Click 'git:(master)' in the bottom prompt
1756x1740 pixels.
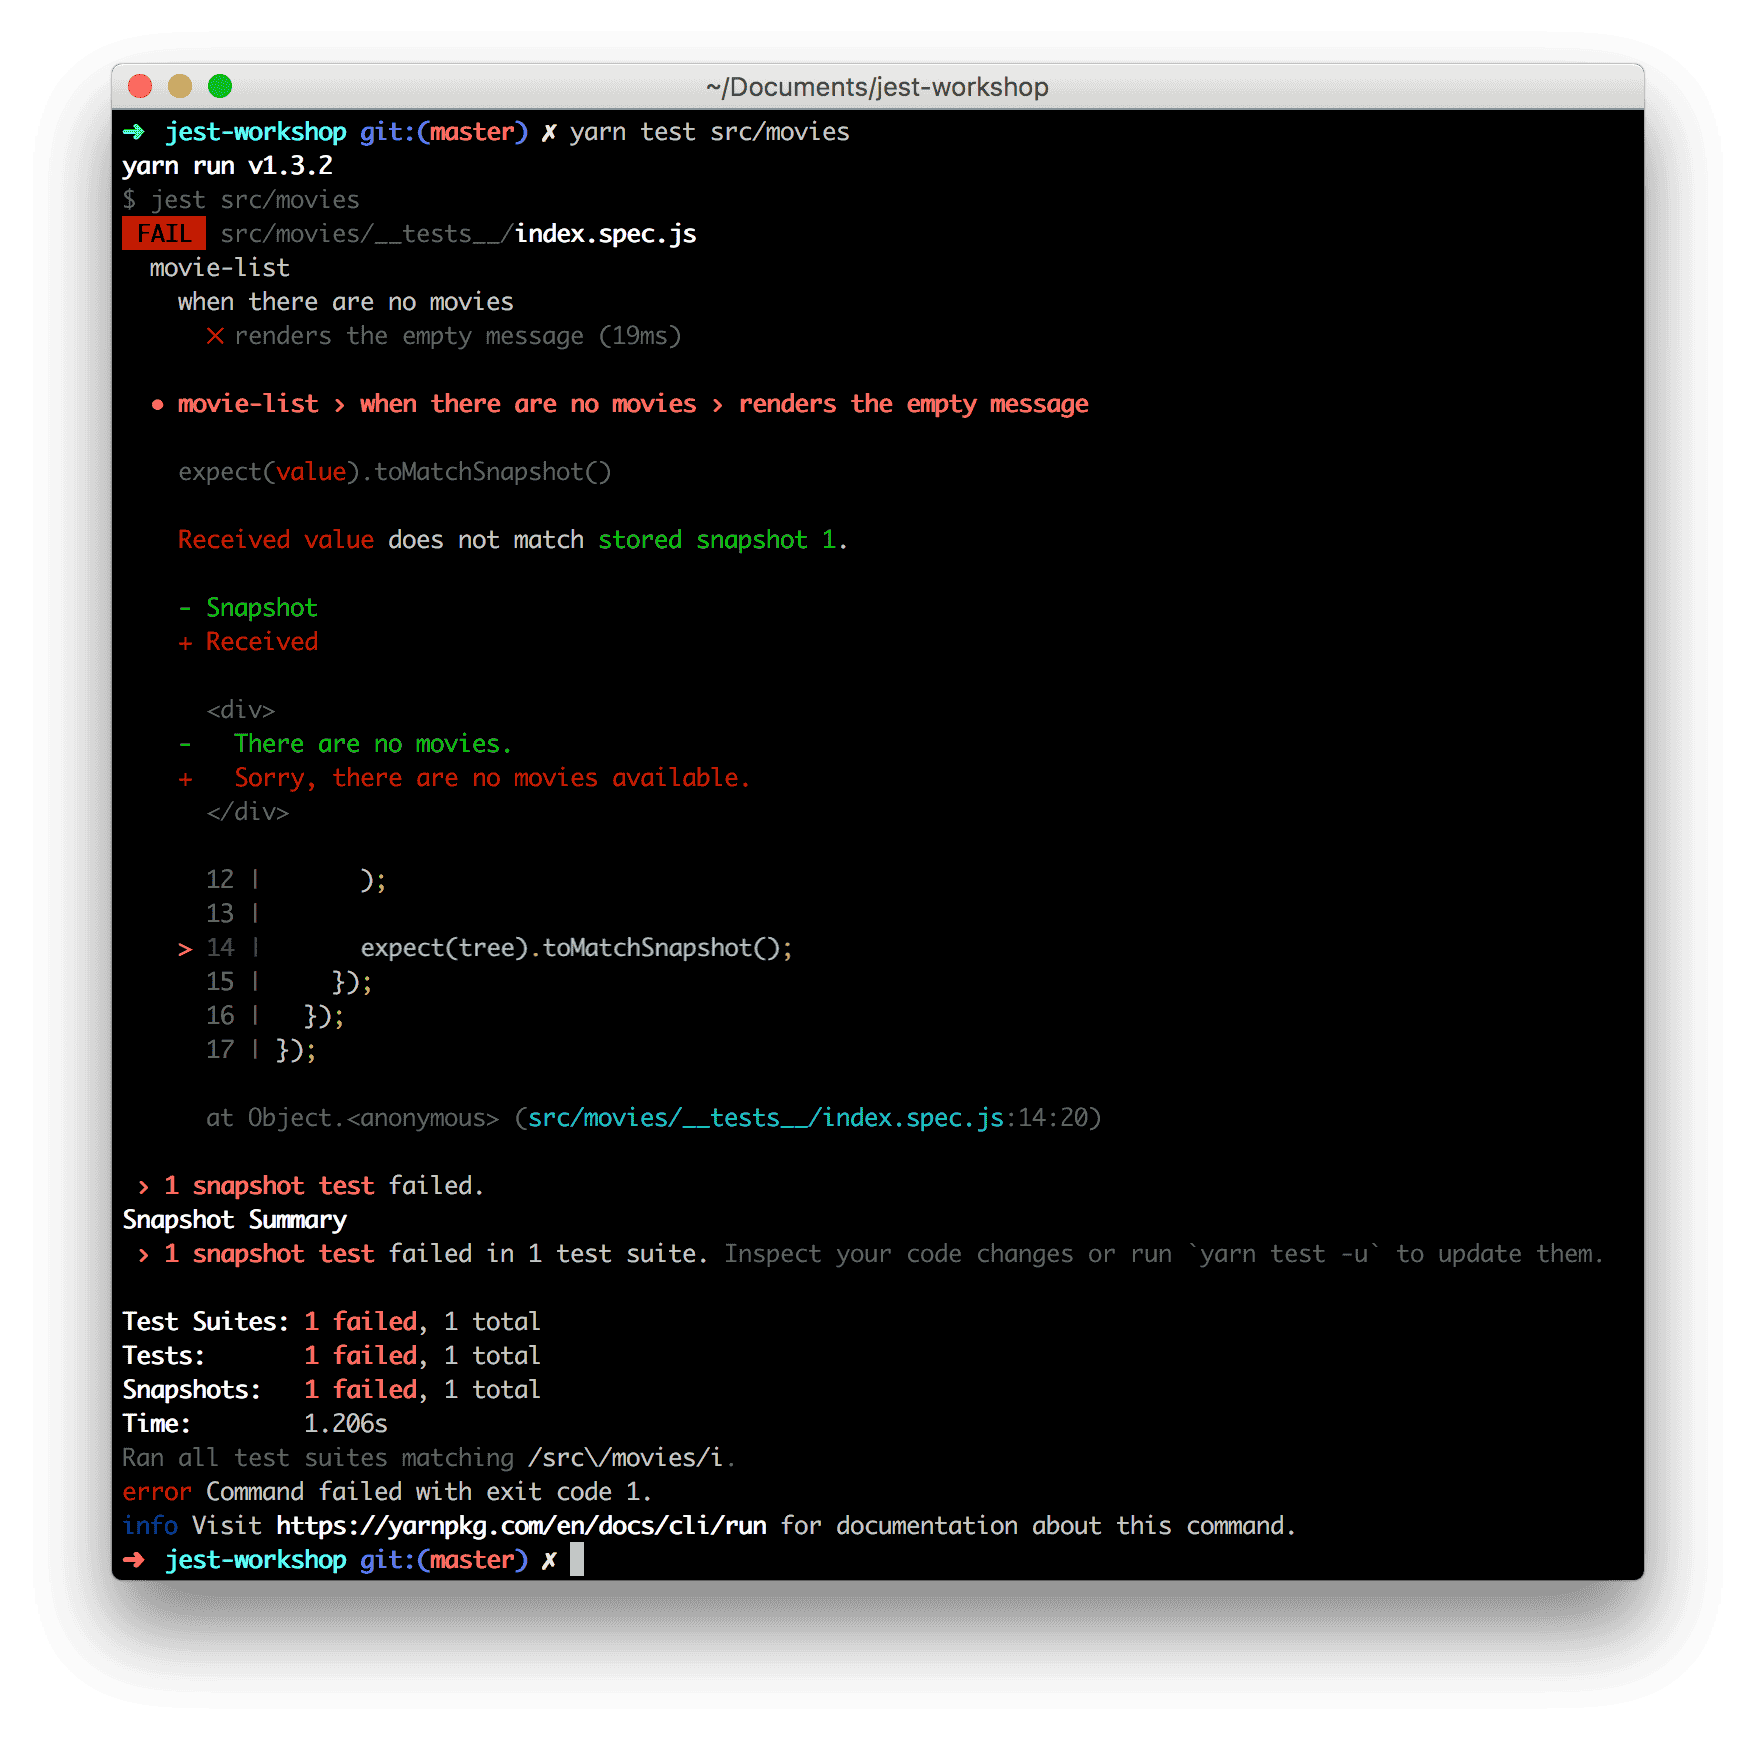[x=444, y=1560]
